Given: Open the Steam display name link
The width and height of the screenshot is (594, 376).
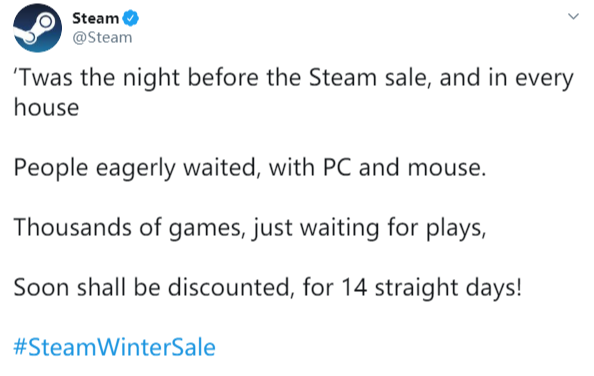Looking at the screenshot, I should coord(95,18).
